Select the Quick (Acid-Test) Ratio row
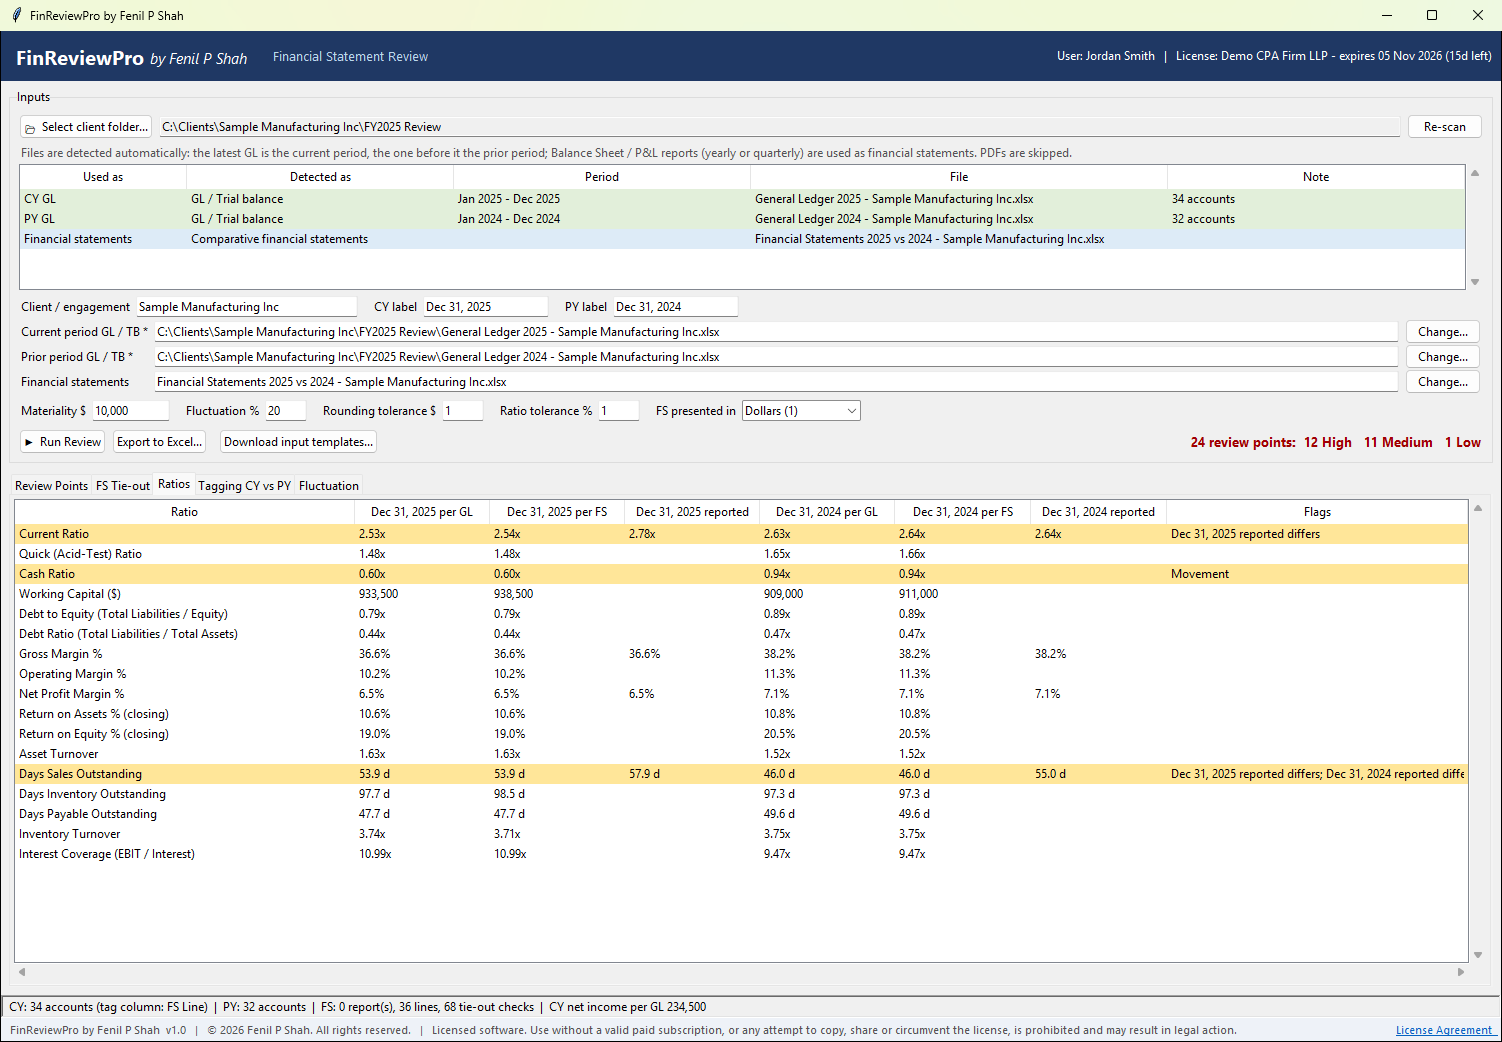 pyautogui.click(x=741, y=554)
